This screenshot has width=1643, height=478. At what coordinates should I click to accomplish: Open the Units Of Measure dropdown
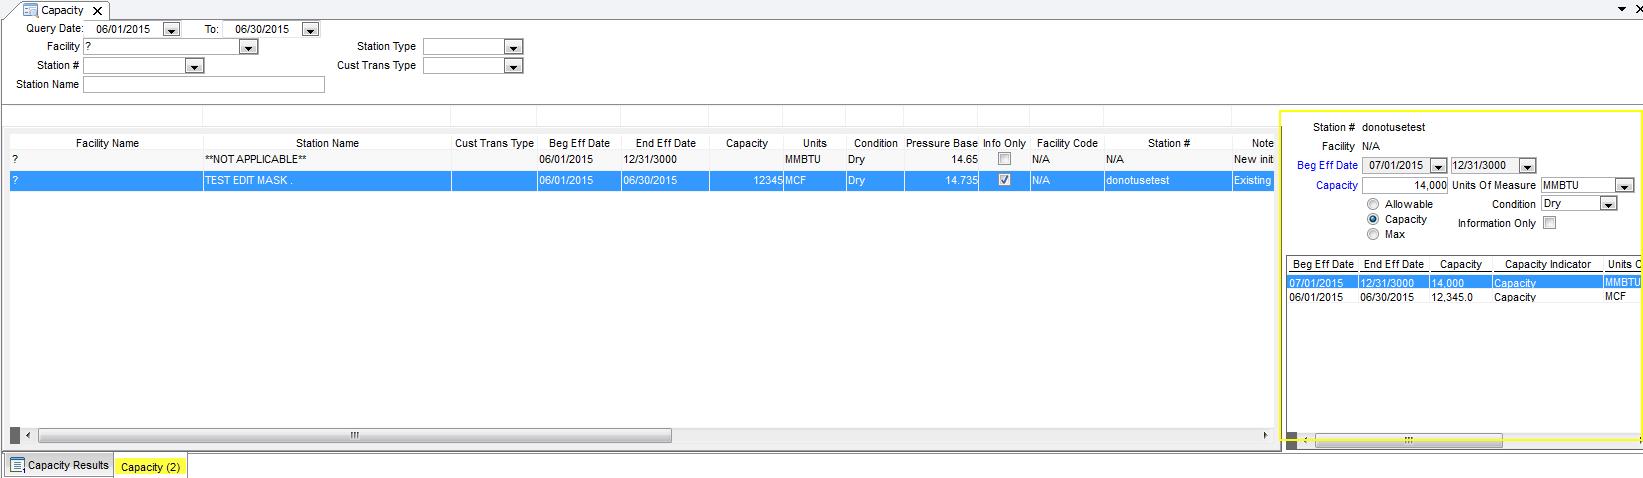(x=1624, y=186)
